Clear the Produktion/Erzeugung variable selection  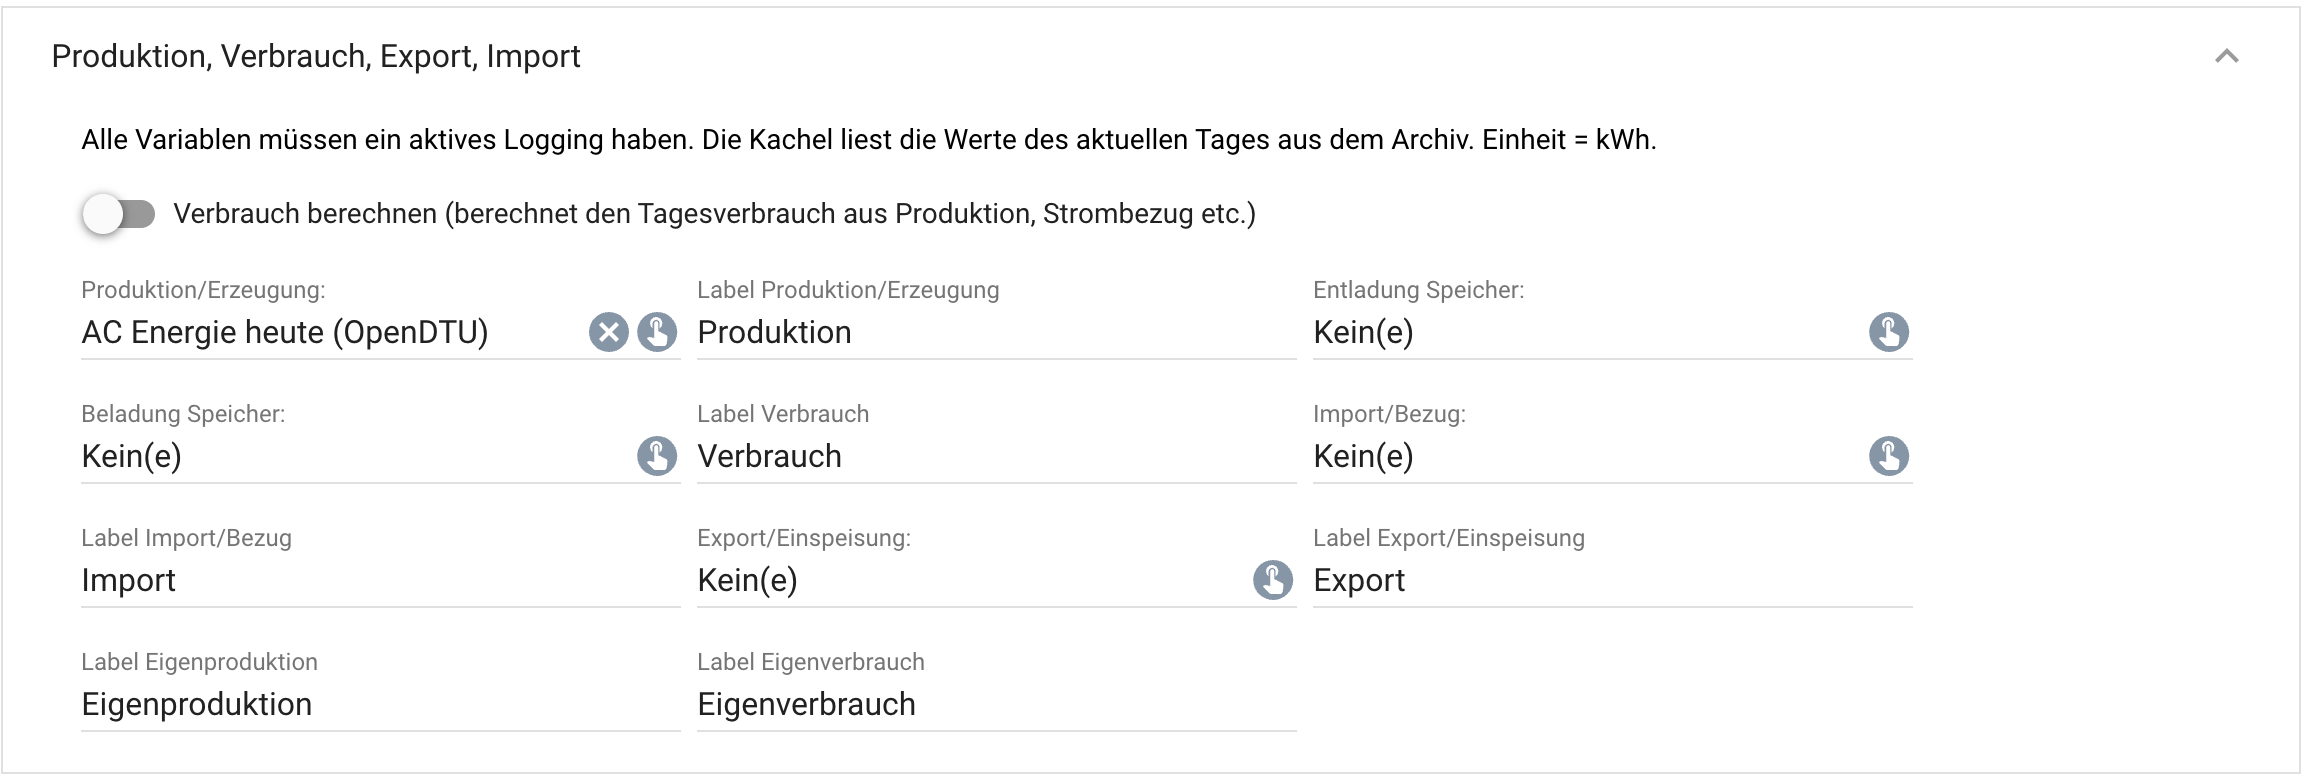pos(608,332)
